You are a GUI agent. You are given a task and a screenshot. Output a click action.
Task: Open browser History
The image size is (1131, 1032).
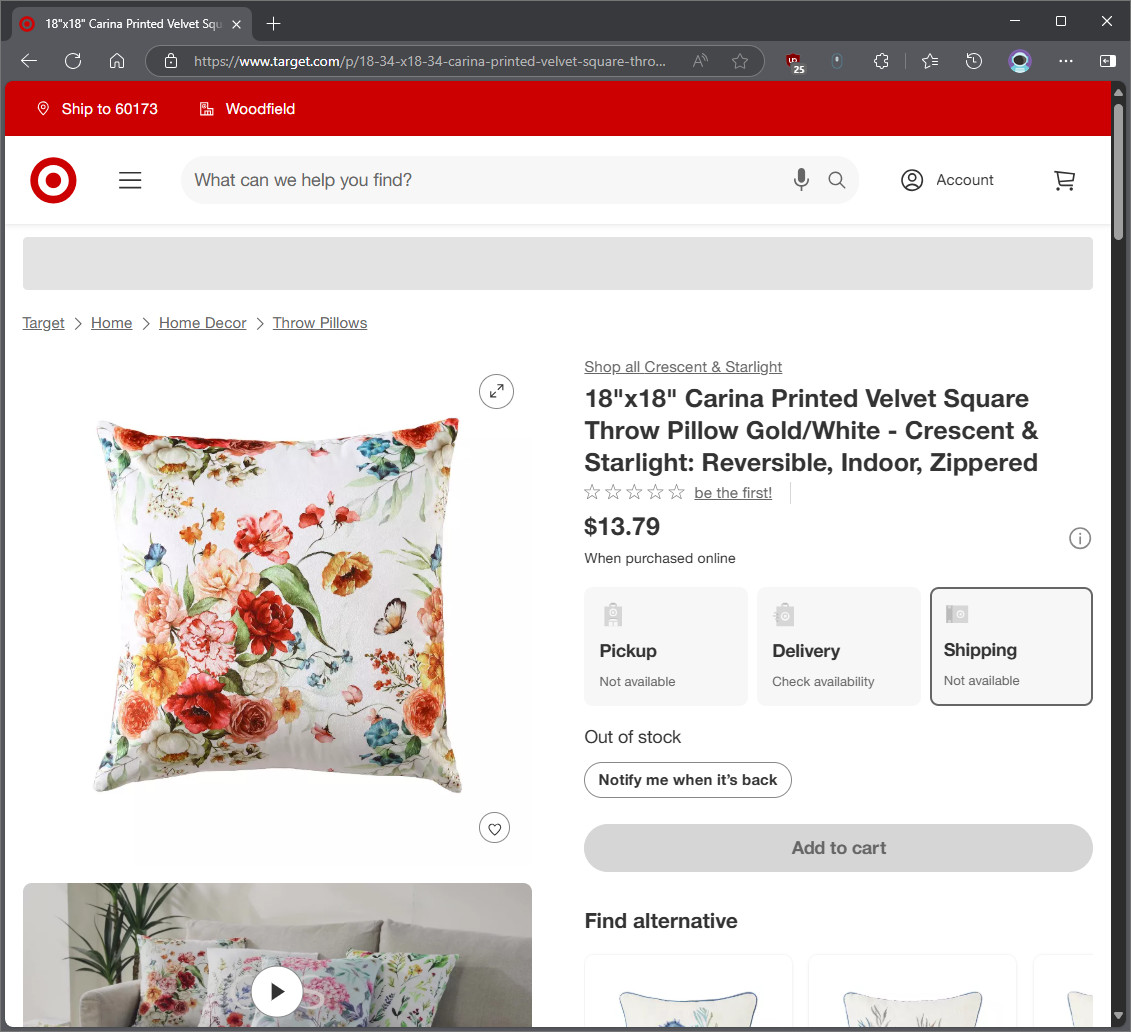tap(974, 61)
